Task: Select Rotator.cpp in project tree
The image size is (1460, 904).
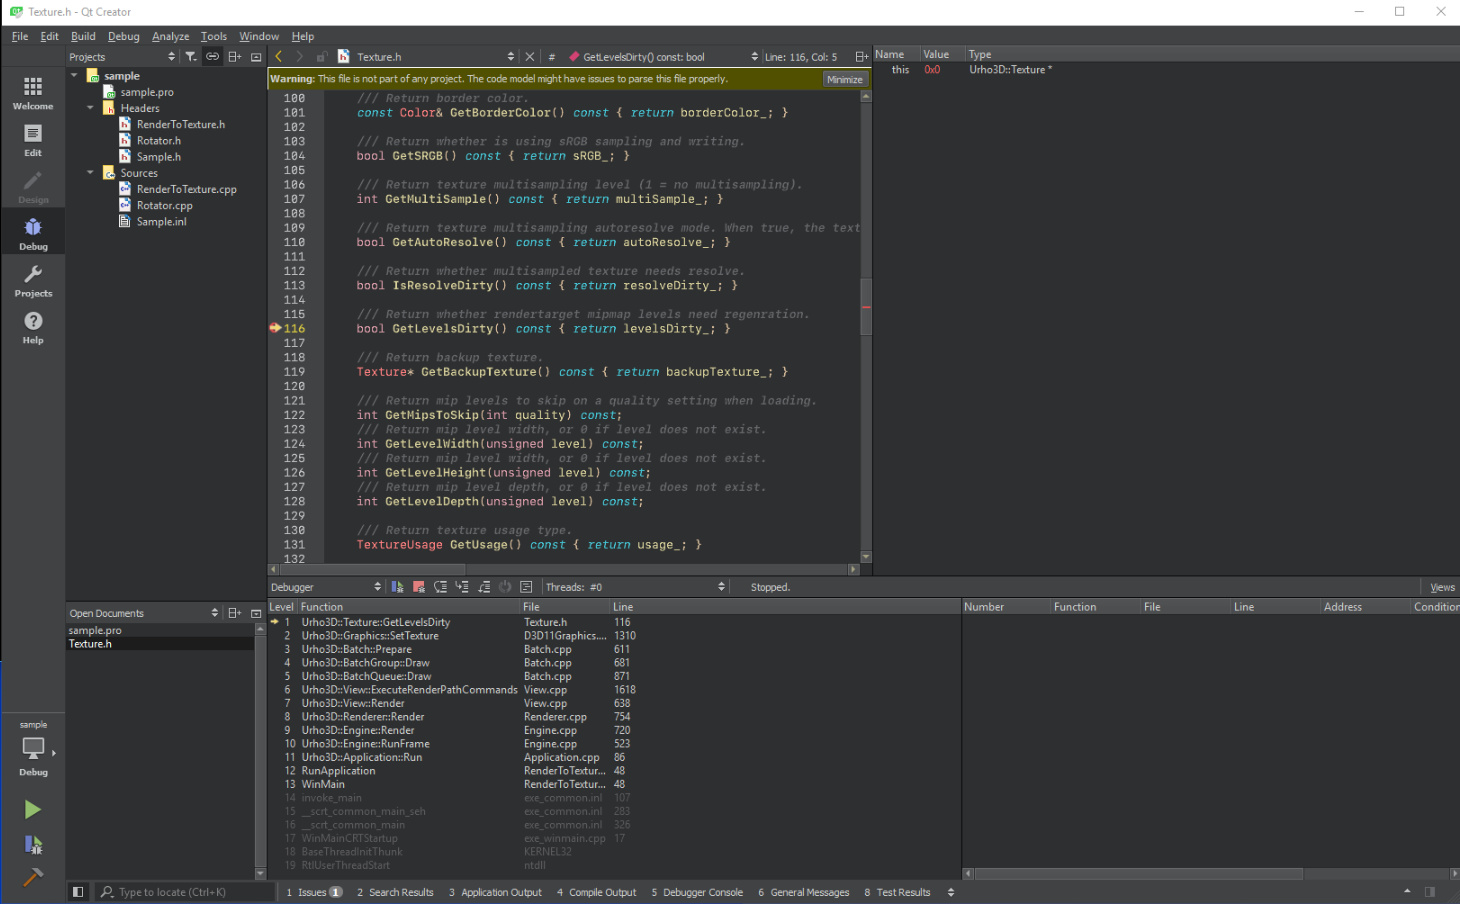Action: 165,205
